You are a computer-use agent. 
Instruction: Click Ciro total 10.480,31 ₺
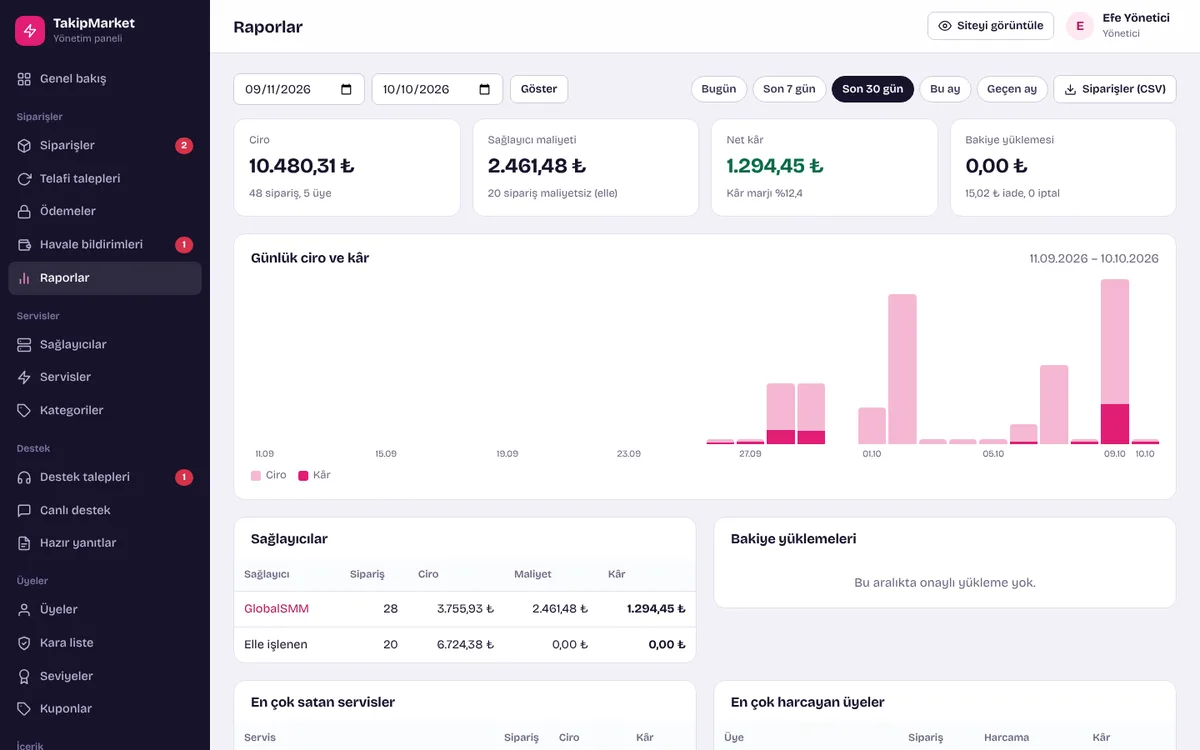(x=302, y=166)
